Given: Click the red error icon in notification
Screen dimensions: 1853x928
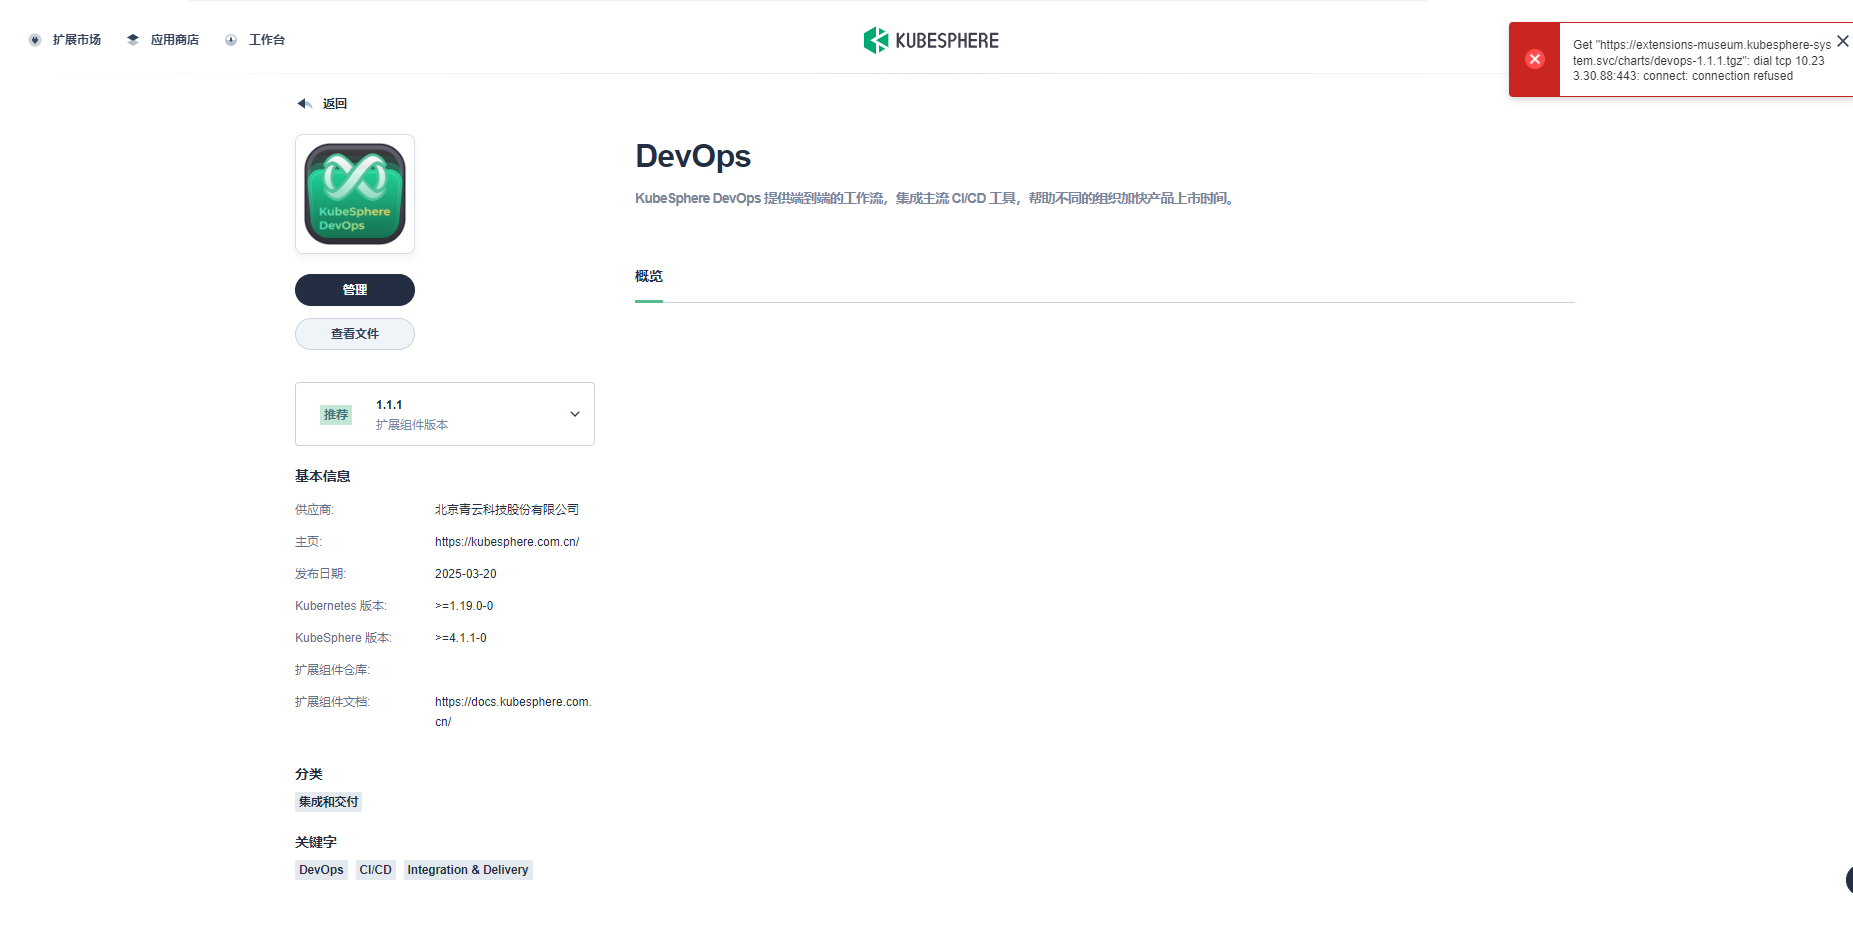Looking at the screenshot, I should (1535, 59).
